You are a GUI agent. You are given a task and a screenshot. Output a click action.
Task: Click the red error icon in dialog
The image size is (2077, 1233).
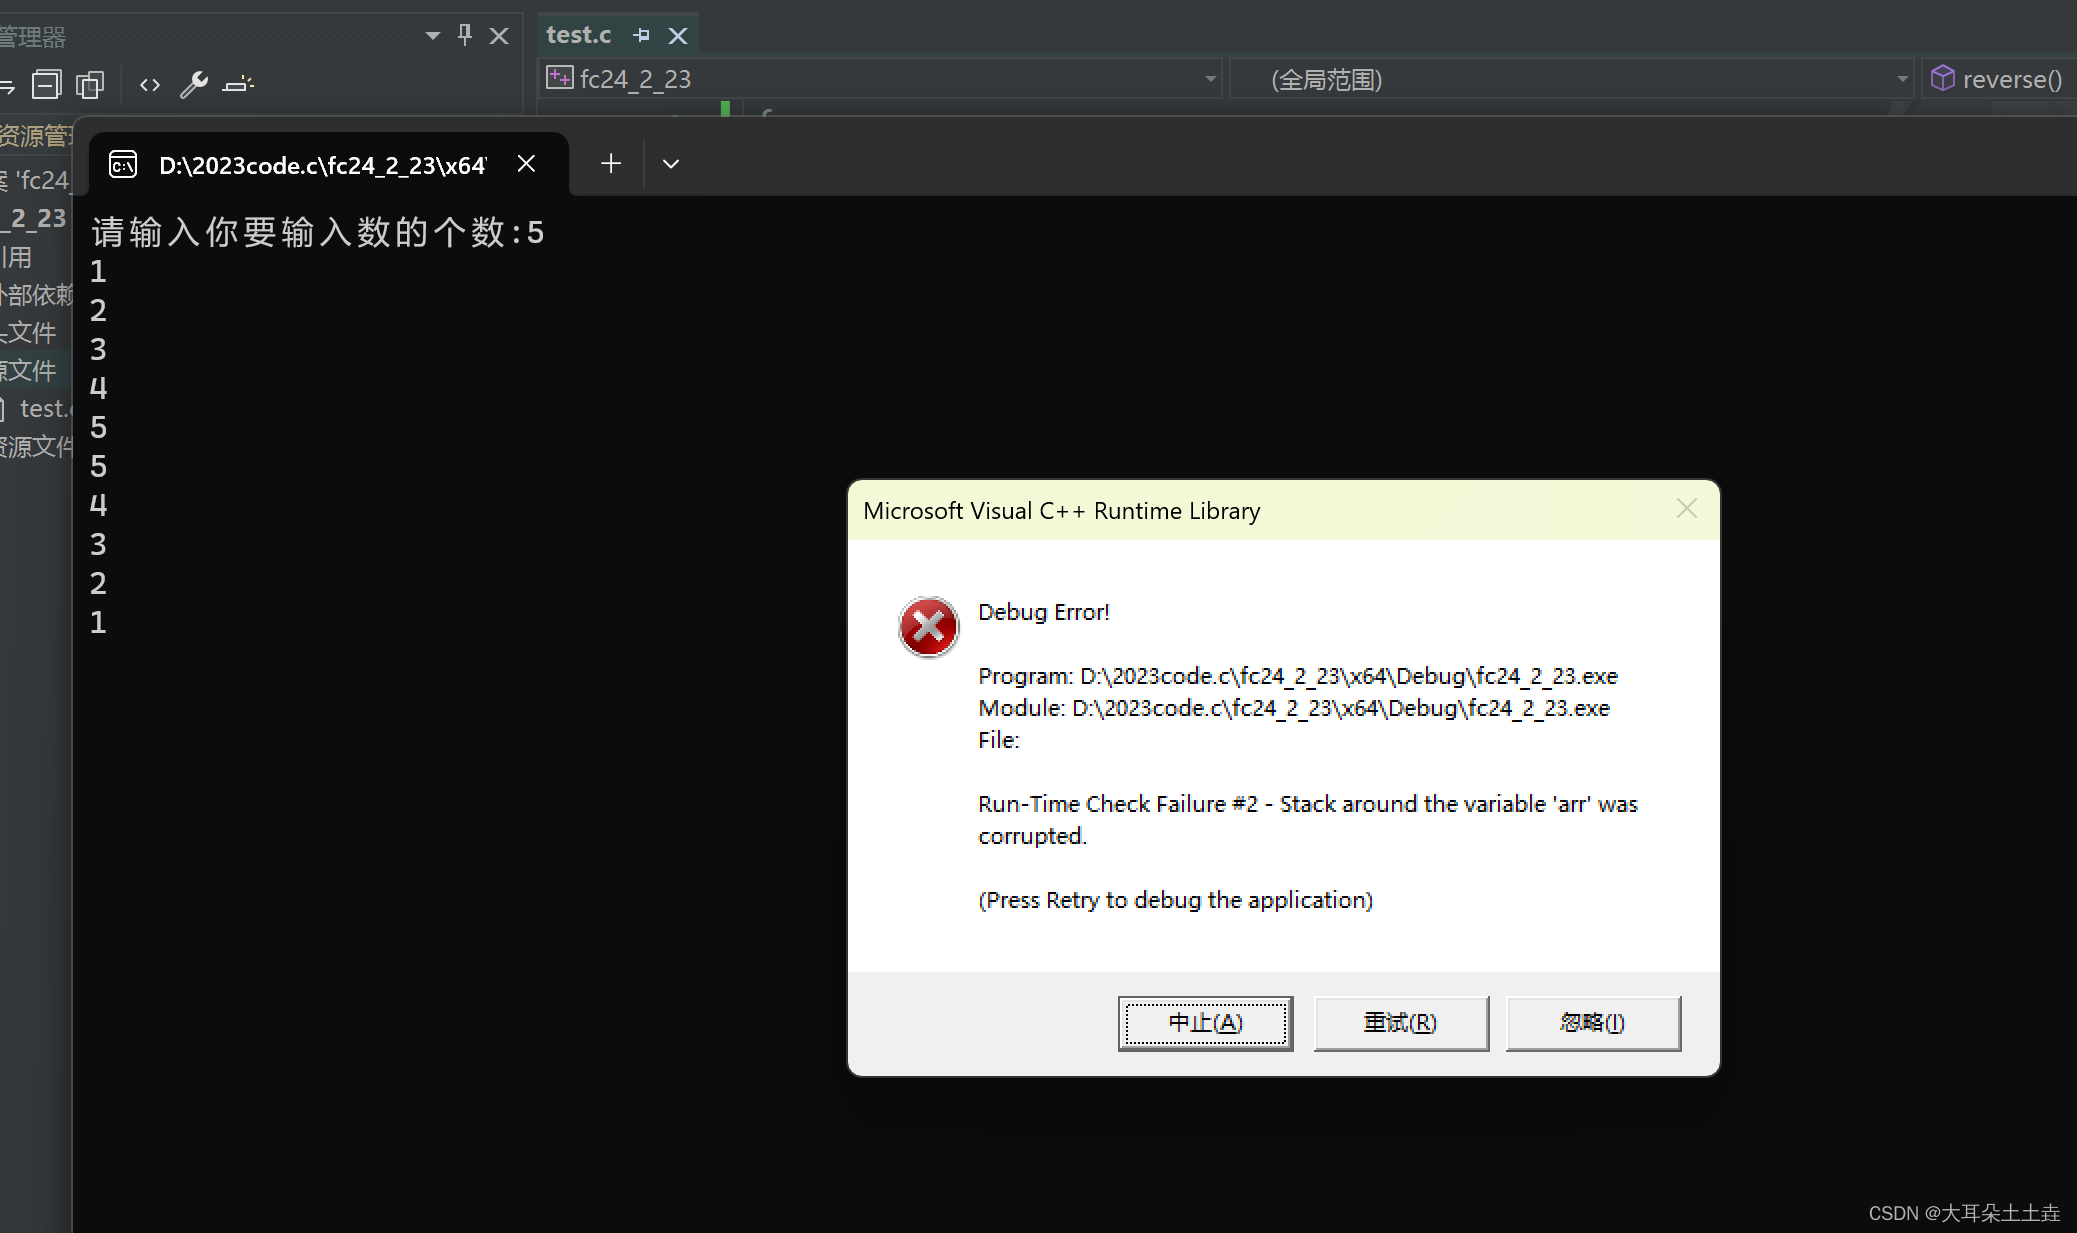[928, 627]
